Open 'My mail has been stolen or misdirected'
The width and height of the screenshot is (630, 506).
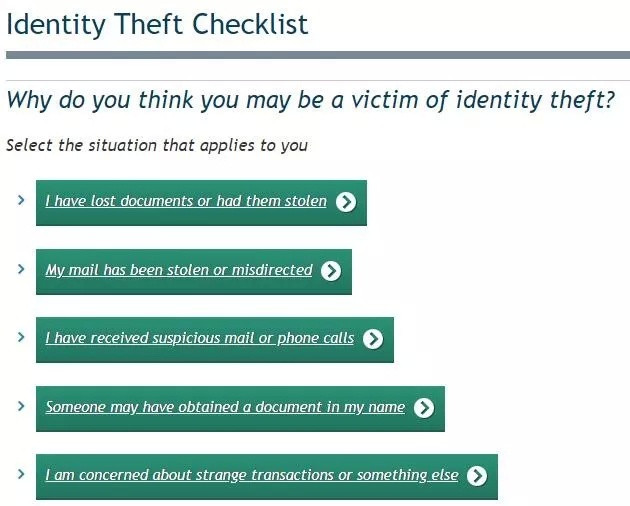tap(179, 270)
